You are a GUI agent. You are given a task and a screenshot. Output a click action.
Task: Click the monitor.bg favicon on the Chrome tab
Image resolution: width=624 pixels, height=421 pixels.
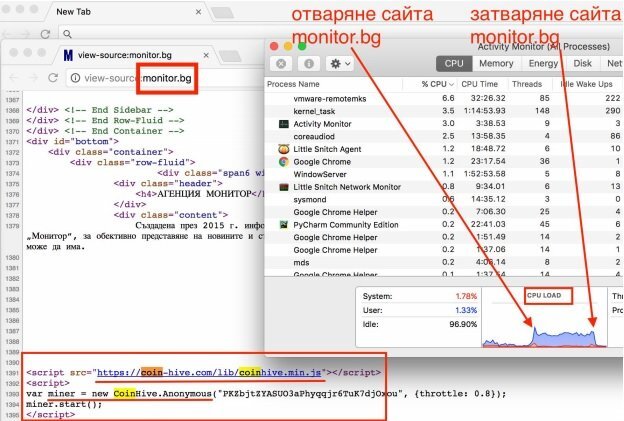click(x=68, y=55)
